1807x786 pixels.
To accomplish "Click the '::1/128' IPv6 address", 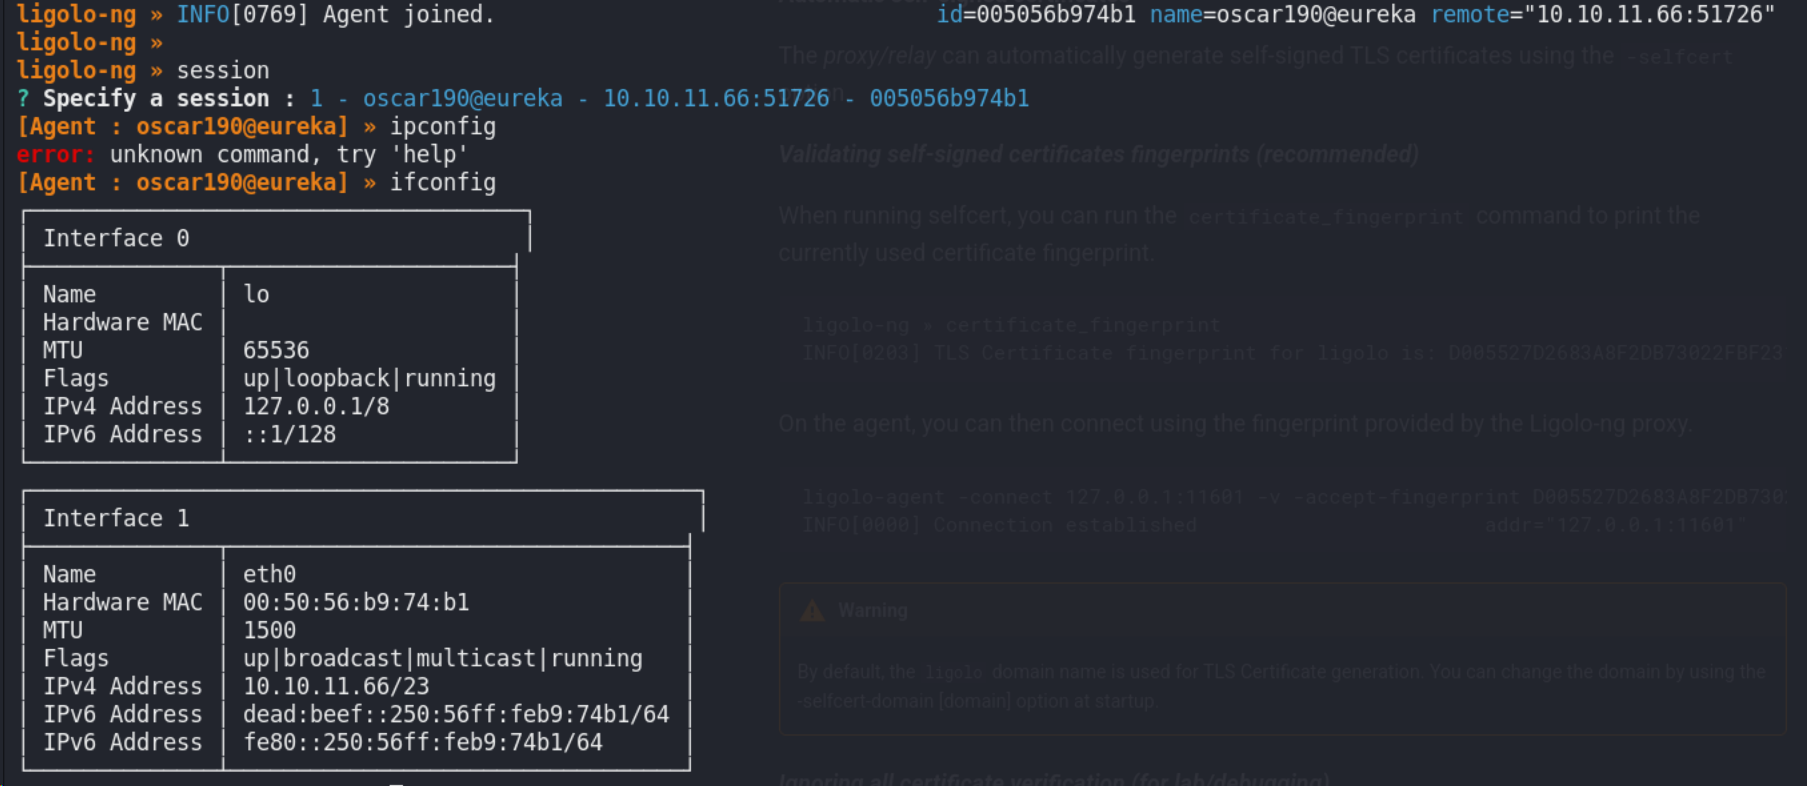I will pyautogui.click(x=289, y=435).
